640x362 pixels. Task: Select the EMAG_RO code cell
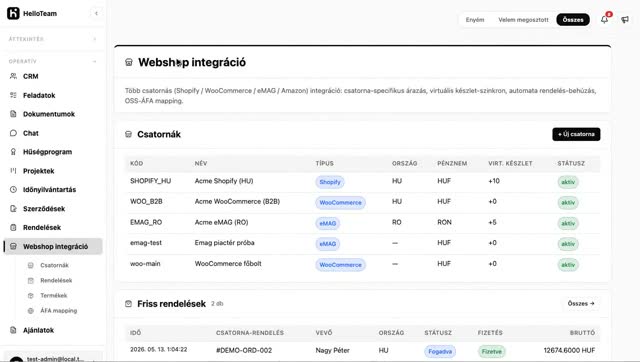(x=146, y=222)
